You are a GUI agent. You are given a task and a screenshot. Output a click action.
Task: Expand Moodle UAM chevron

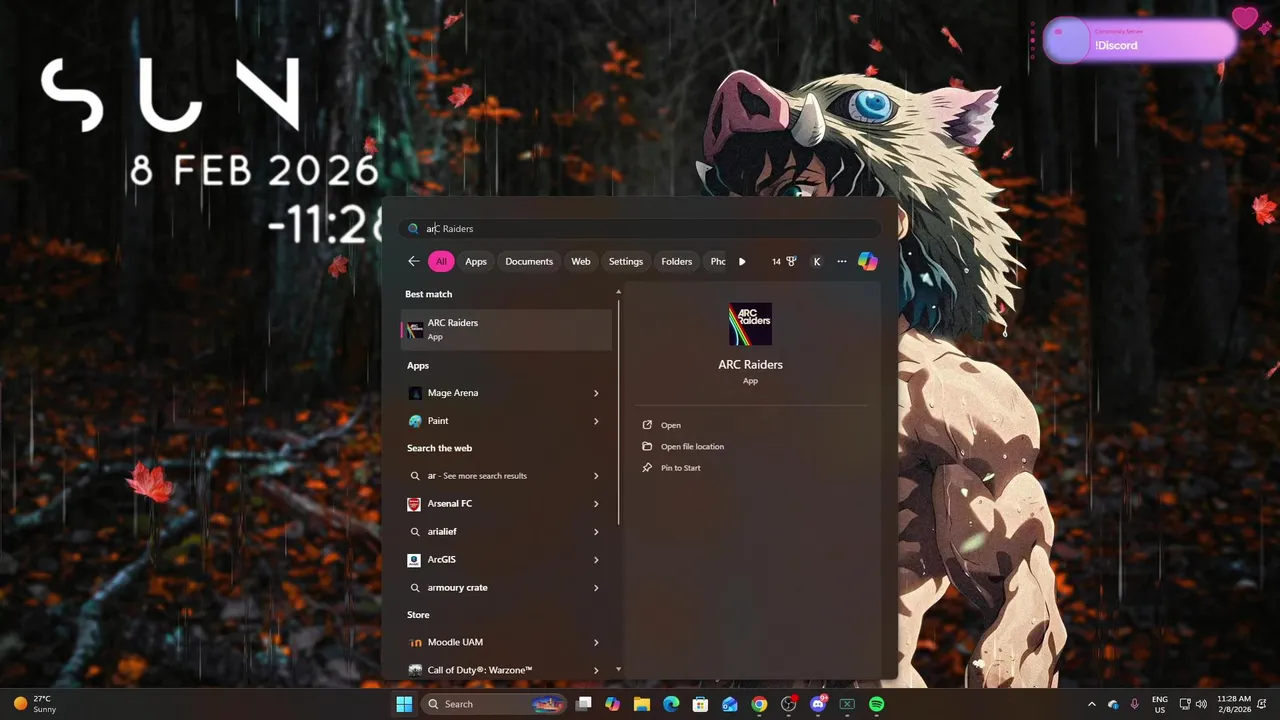(596, 642)
